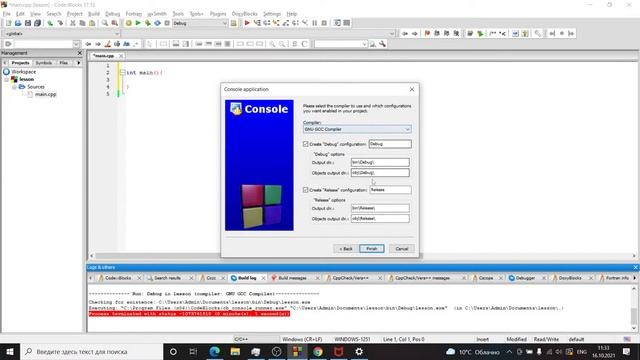
Task: Click the Zoom in icon on third toolbar
Action: point(272,44)
